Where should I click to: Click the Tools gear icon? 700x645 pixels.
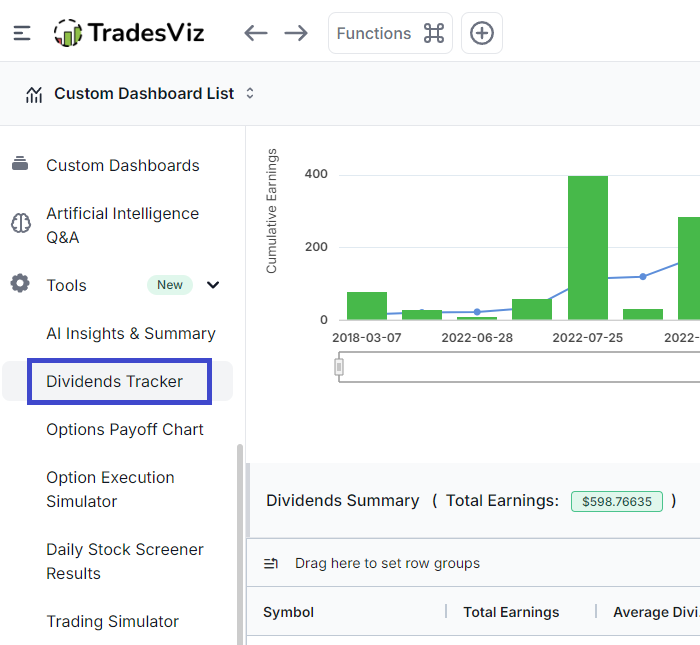tap(20, 283)
